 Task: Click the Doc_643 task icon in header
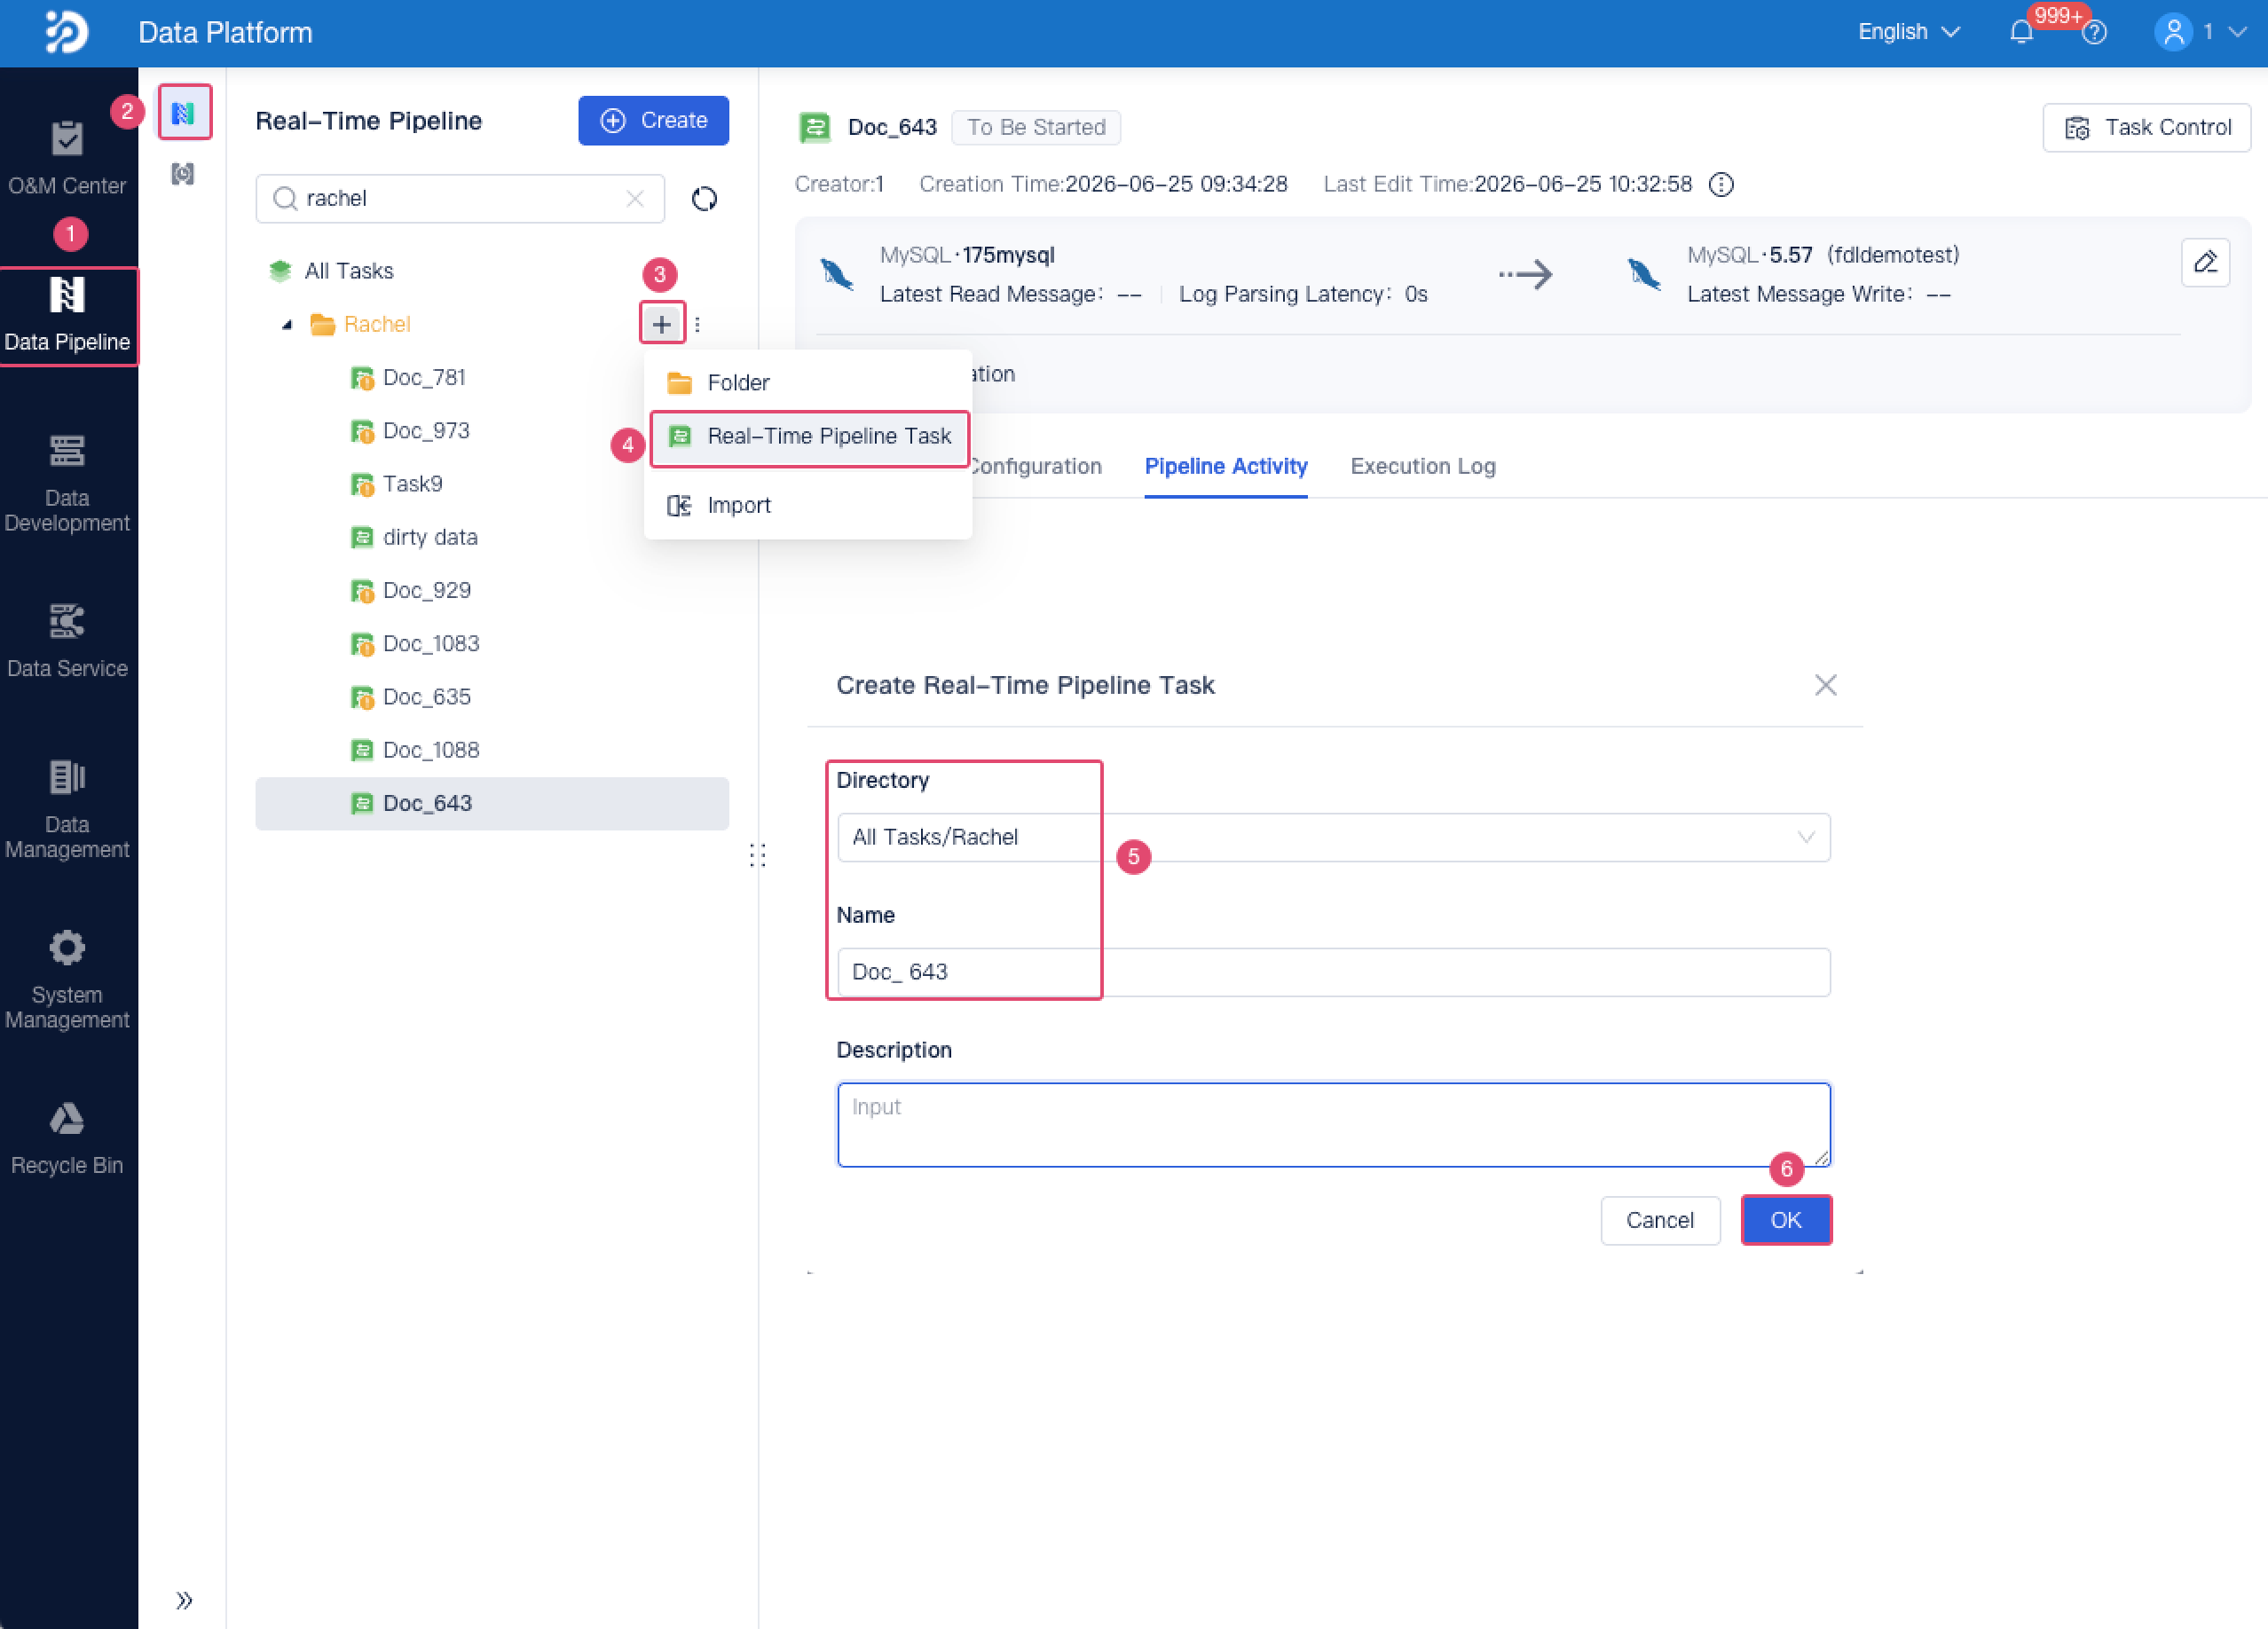815,127
